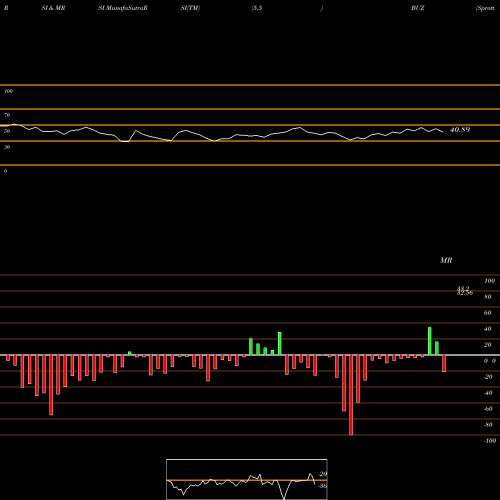
Task: Open the mini RSI thumbnail chart at the bottom
Action: 247,479
